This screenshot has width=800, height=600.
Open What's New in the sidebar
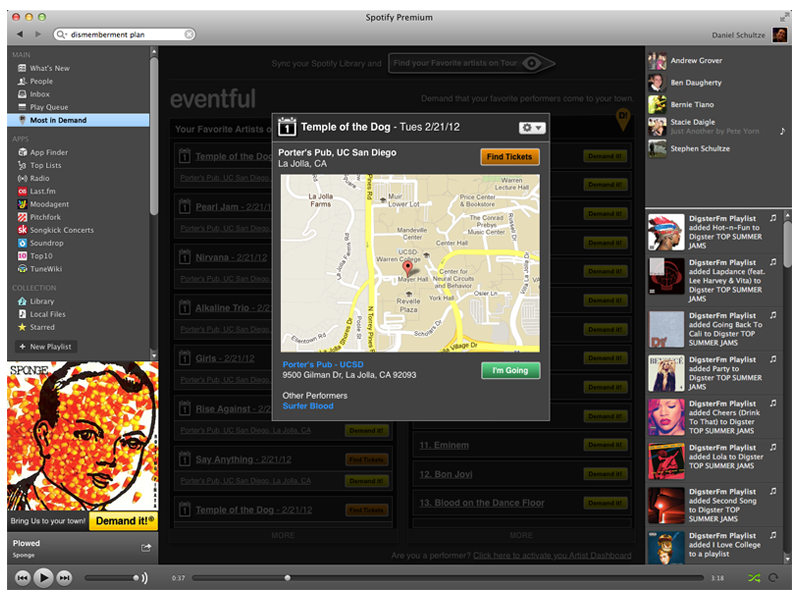(49, 68)
